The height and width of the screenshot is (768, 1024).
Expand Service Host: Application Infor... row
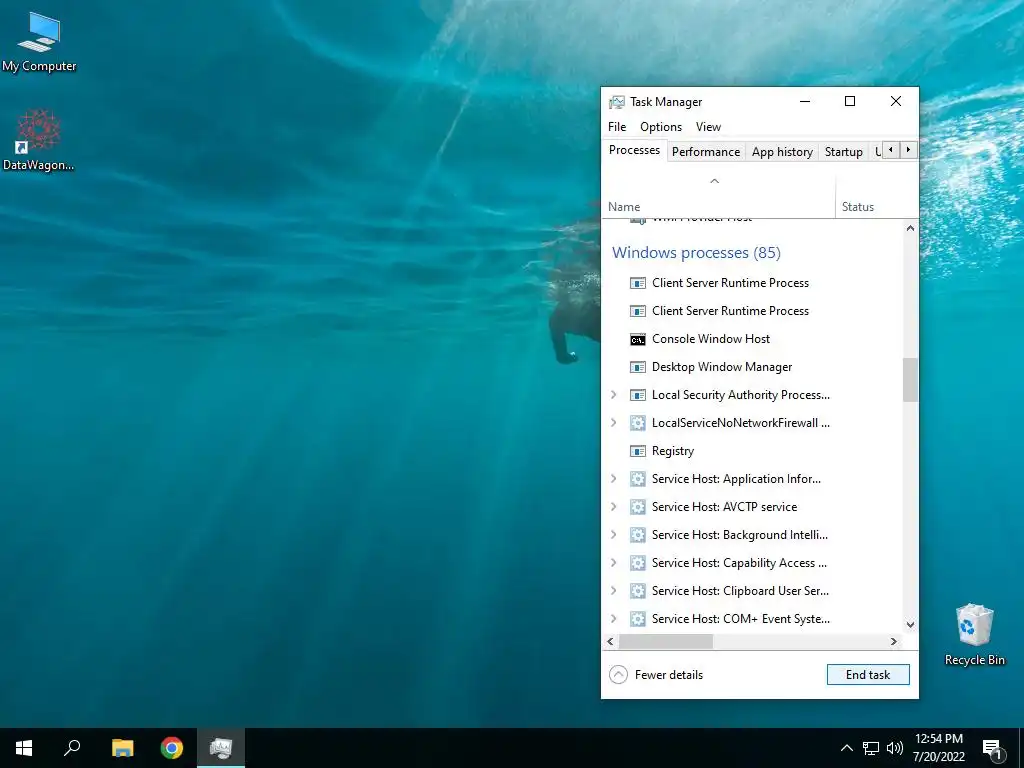pos(613,479)
